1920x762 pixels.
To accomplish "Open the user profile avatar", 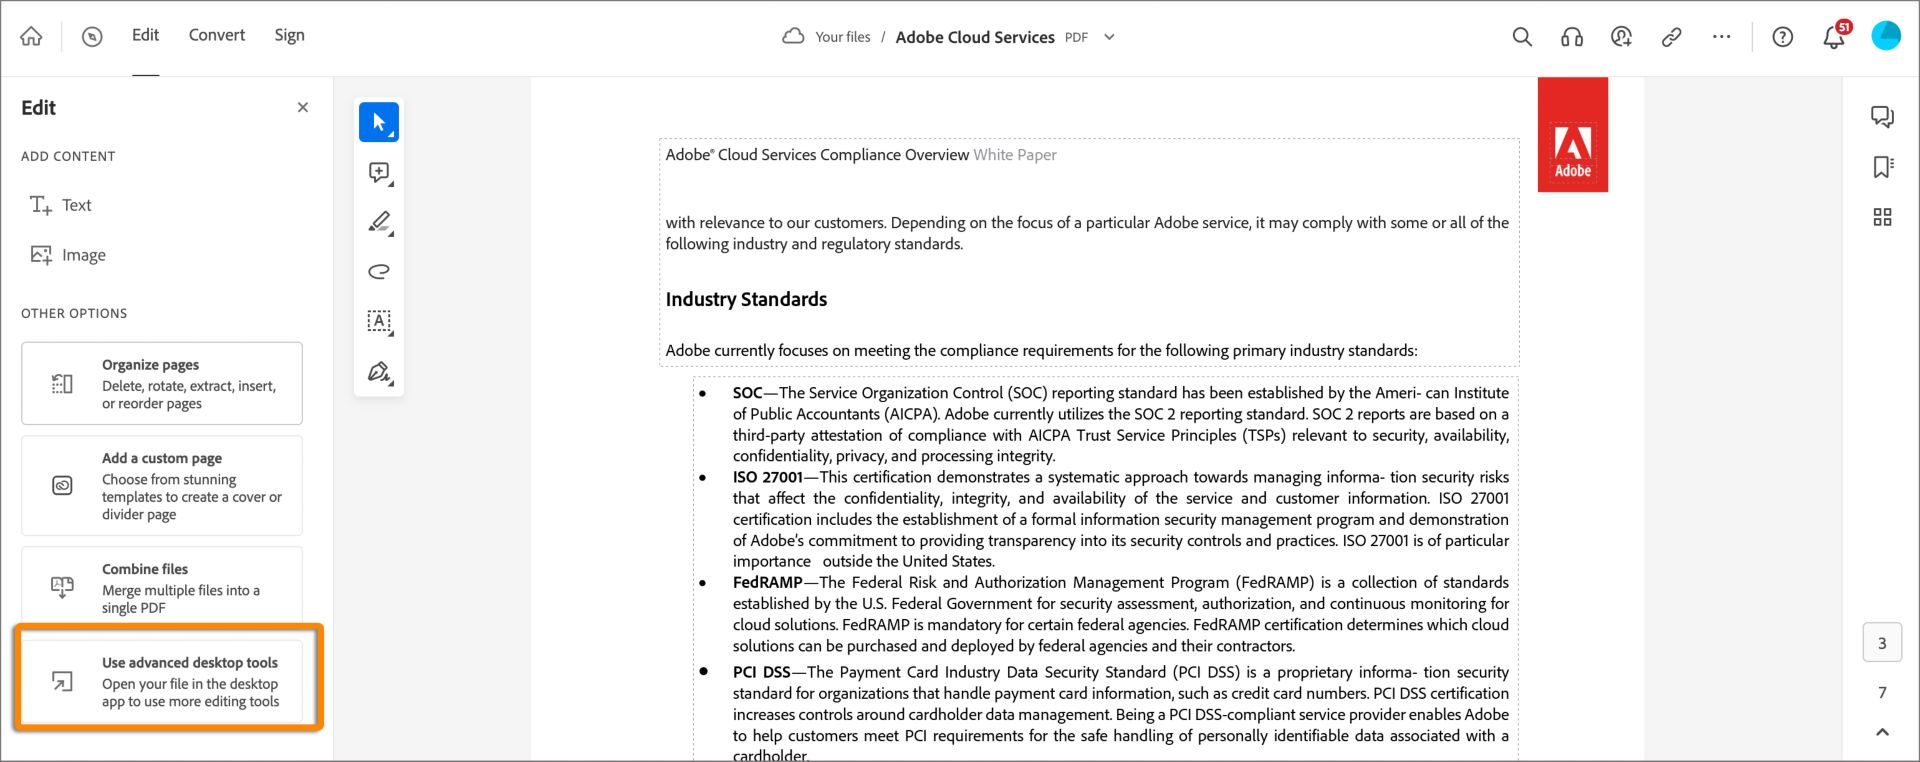I will tap(1886, 36).
